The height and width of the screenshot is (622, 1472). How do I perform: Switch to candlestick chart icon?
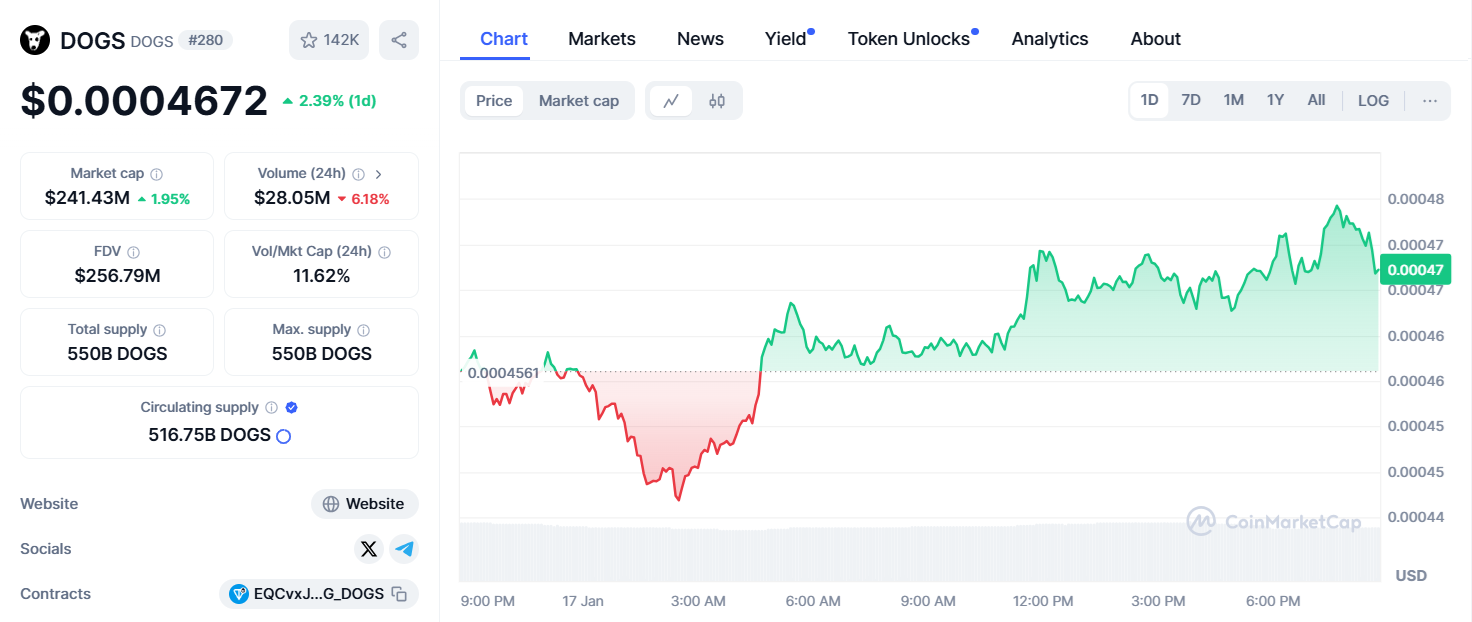coord(717,100)
